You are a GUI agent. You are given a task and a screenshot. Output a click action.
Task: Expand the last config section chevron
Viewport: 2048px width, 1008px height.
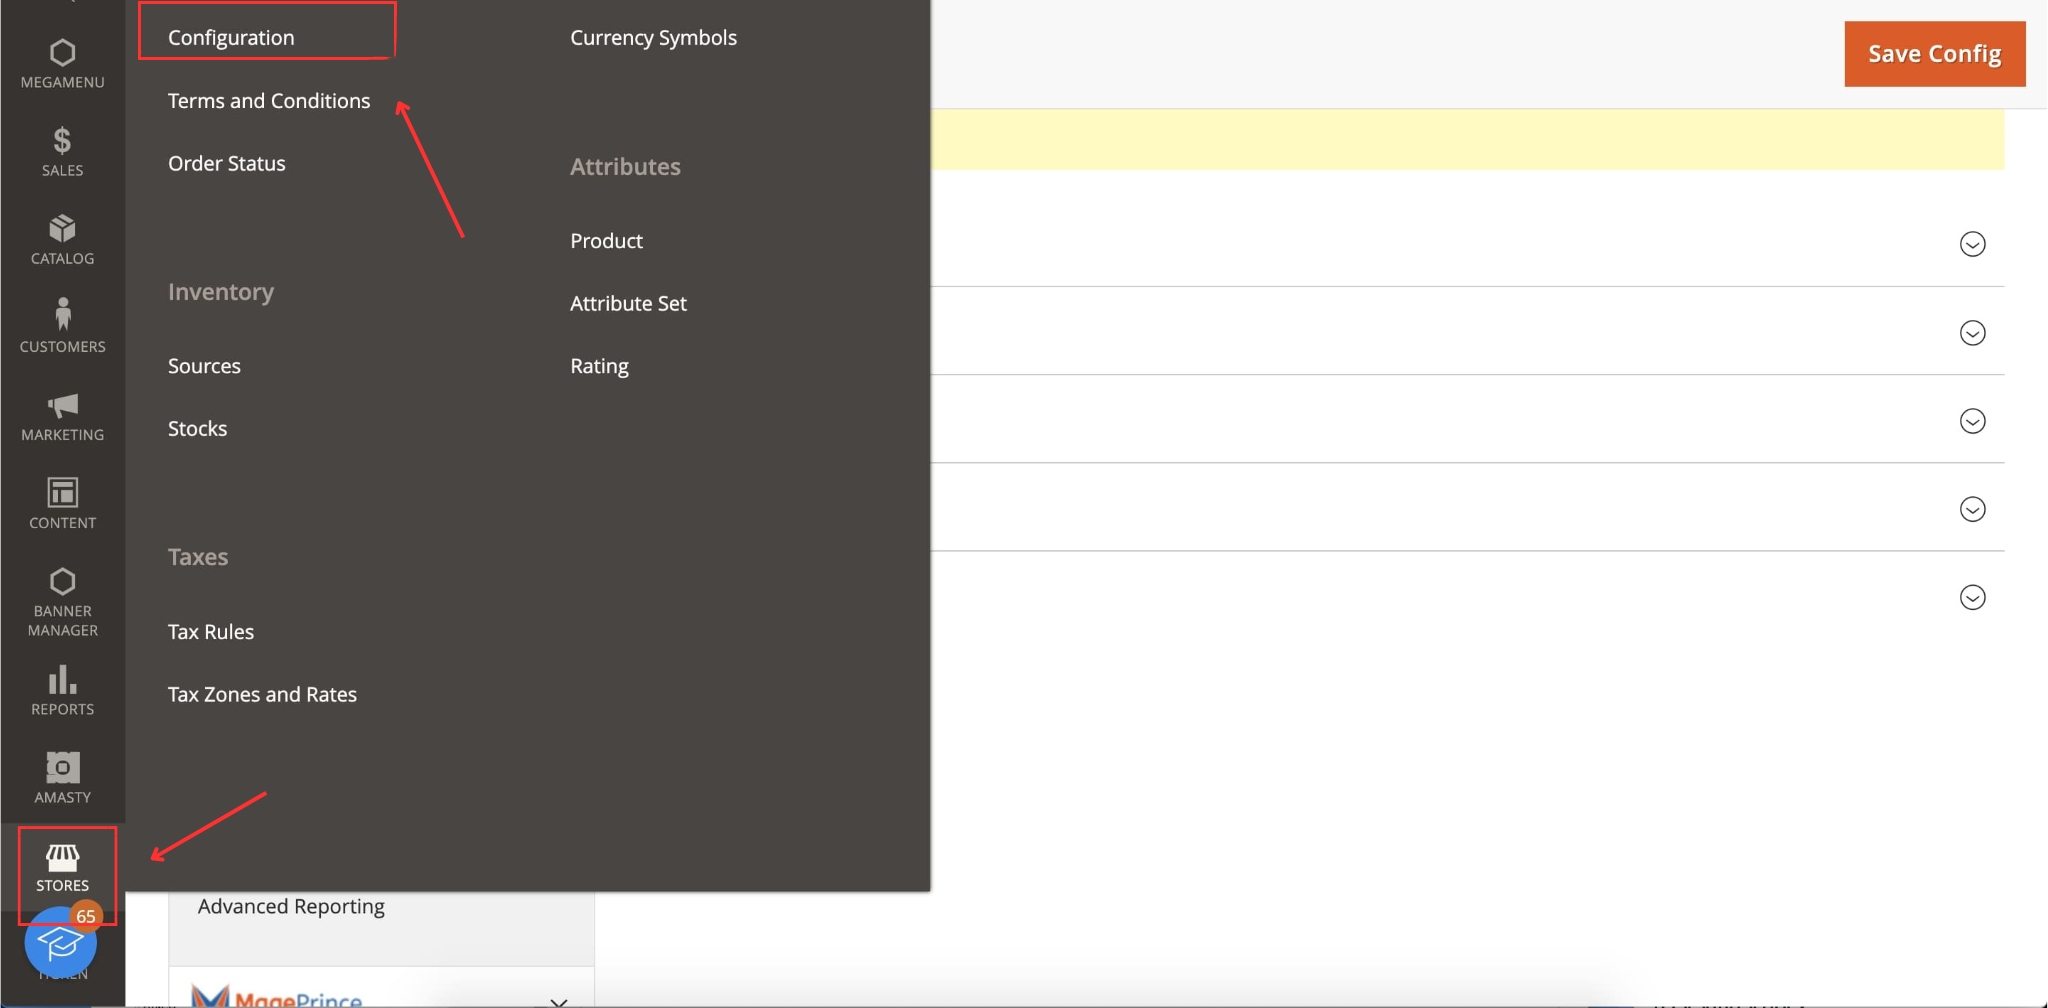click(1972, 597)
